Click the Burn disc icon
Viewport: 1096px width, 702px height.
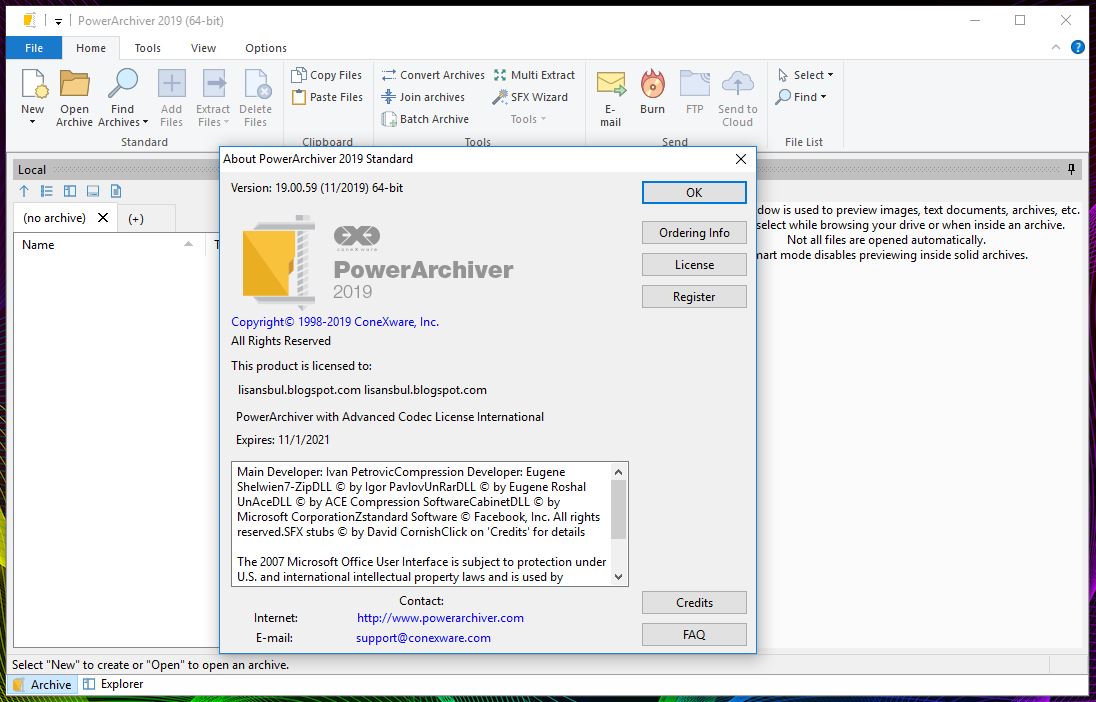[652, 84]
